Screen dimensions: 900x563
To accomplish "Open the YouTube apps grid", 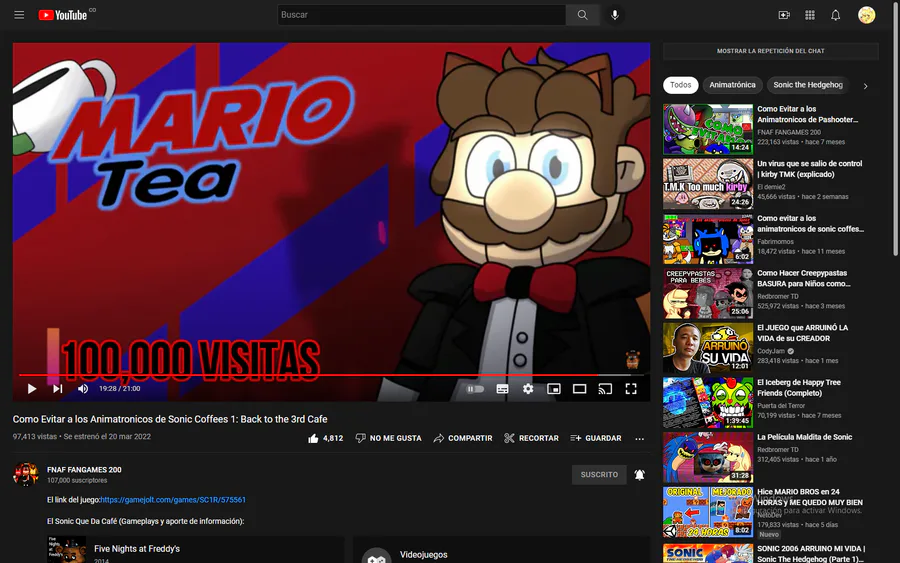I will tap(810, 15).
